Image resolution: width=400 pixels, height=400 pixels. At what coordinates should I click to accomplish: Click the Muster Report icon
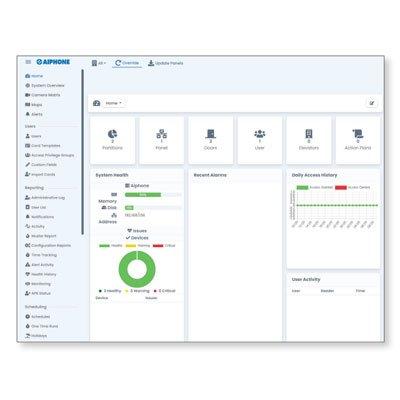coord(28,236)
